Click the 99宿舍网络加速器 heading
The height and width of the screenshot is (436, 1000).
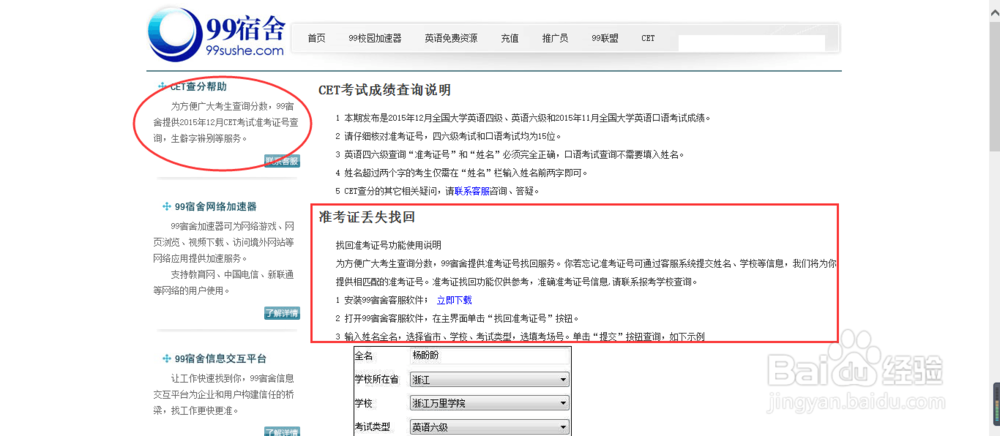[x=216, y=207]
